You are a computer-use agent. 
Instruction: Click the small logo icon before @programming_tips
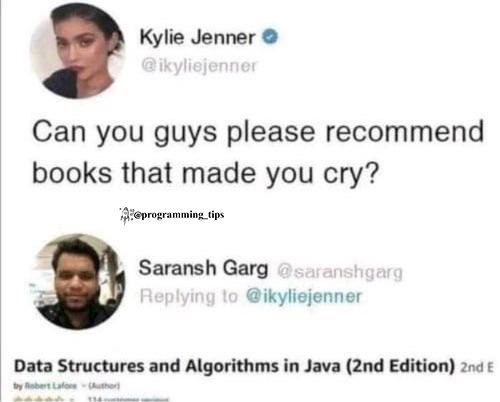click(127, 214)
